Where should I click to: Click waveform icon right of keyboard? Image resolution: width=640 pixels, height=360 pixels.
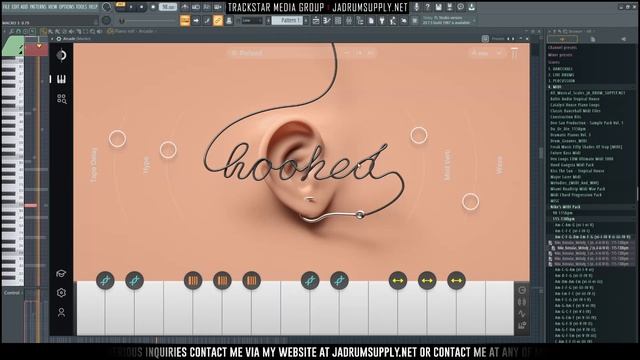click(x=522, y=313)
